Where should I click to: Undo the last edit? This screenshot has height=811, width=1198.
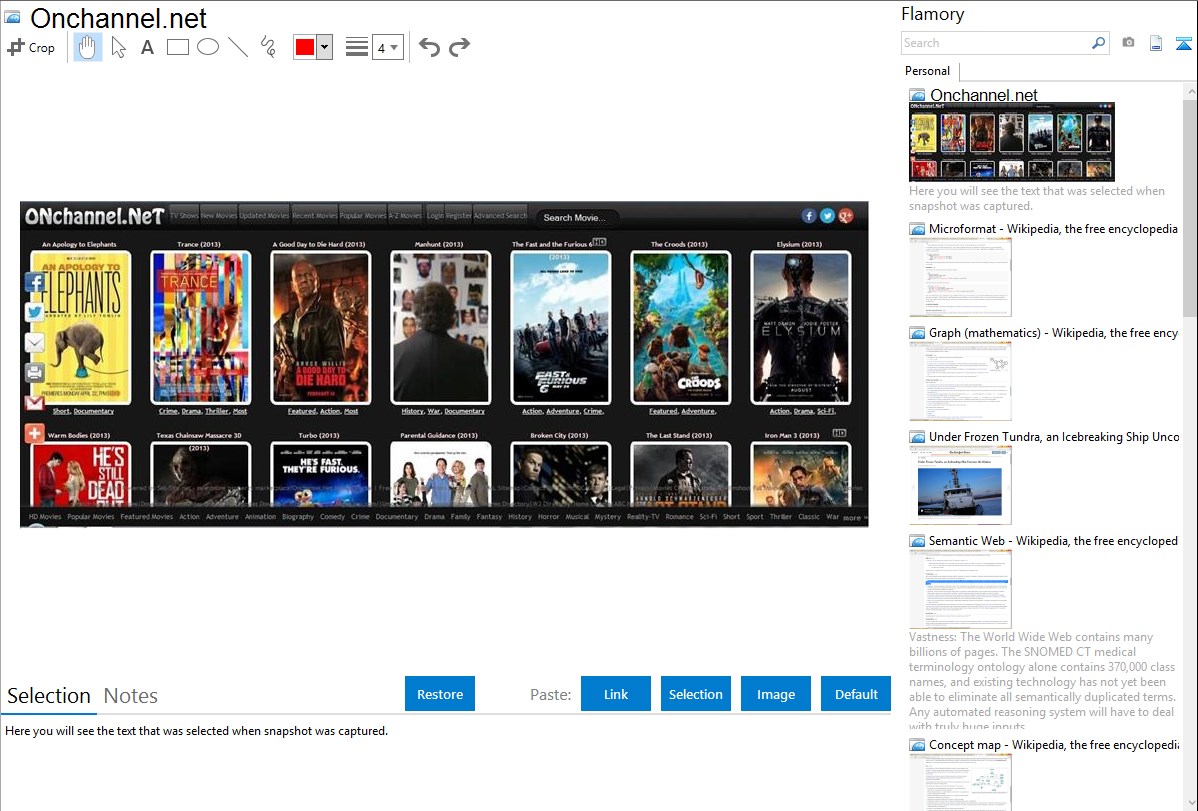[429, 47]
